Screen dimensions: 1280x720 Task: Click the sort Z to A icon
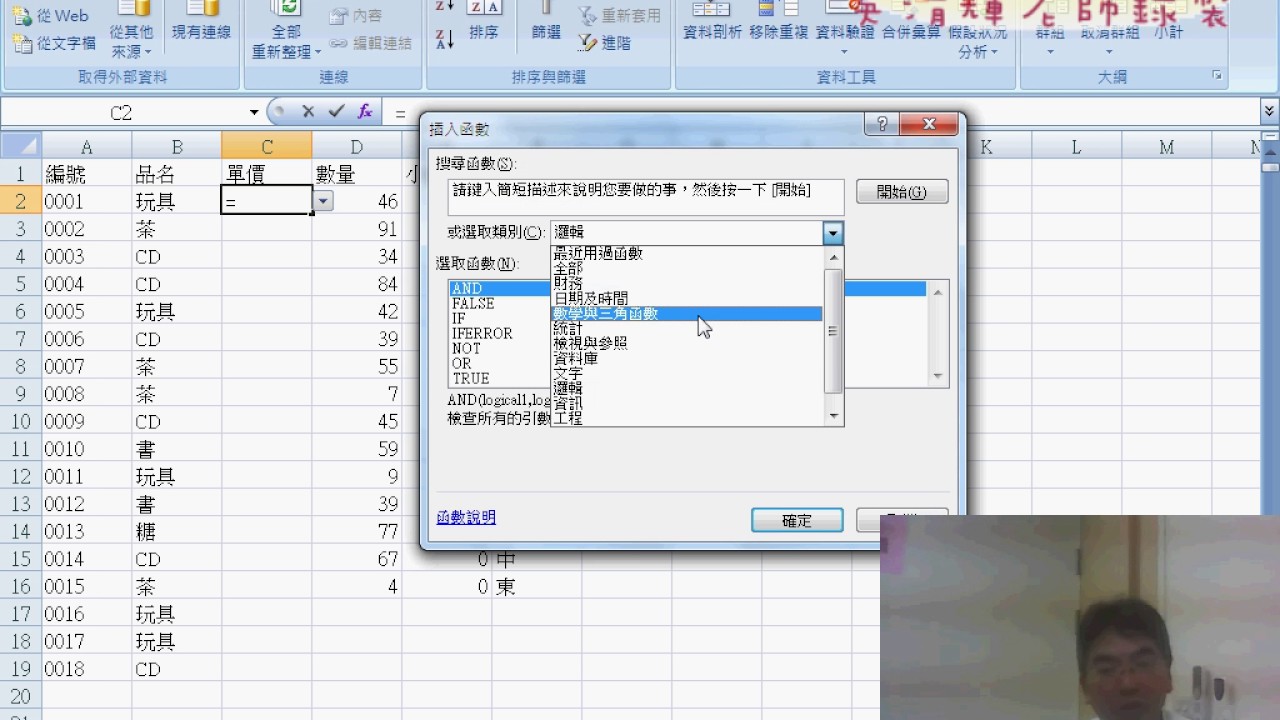(x=445, y=39)
